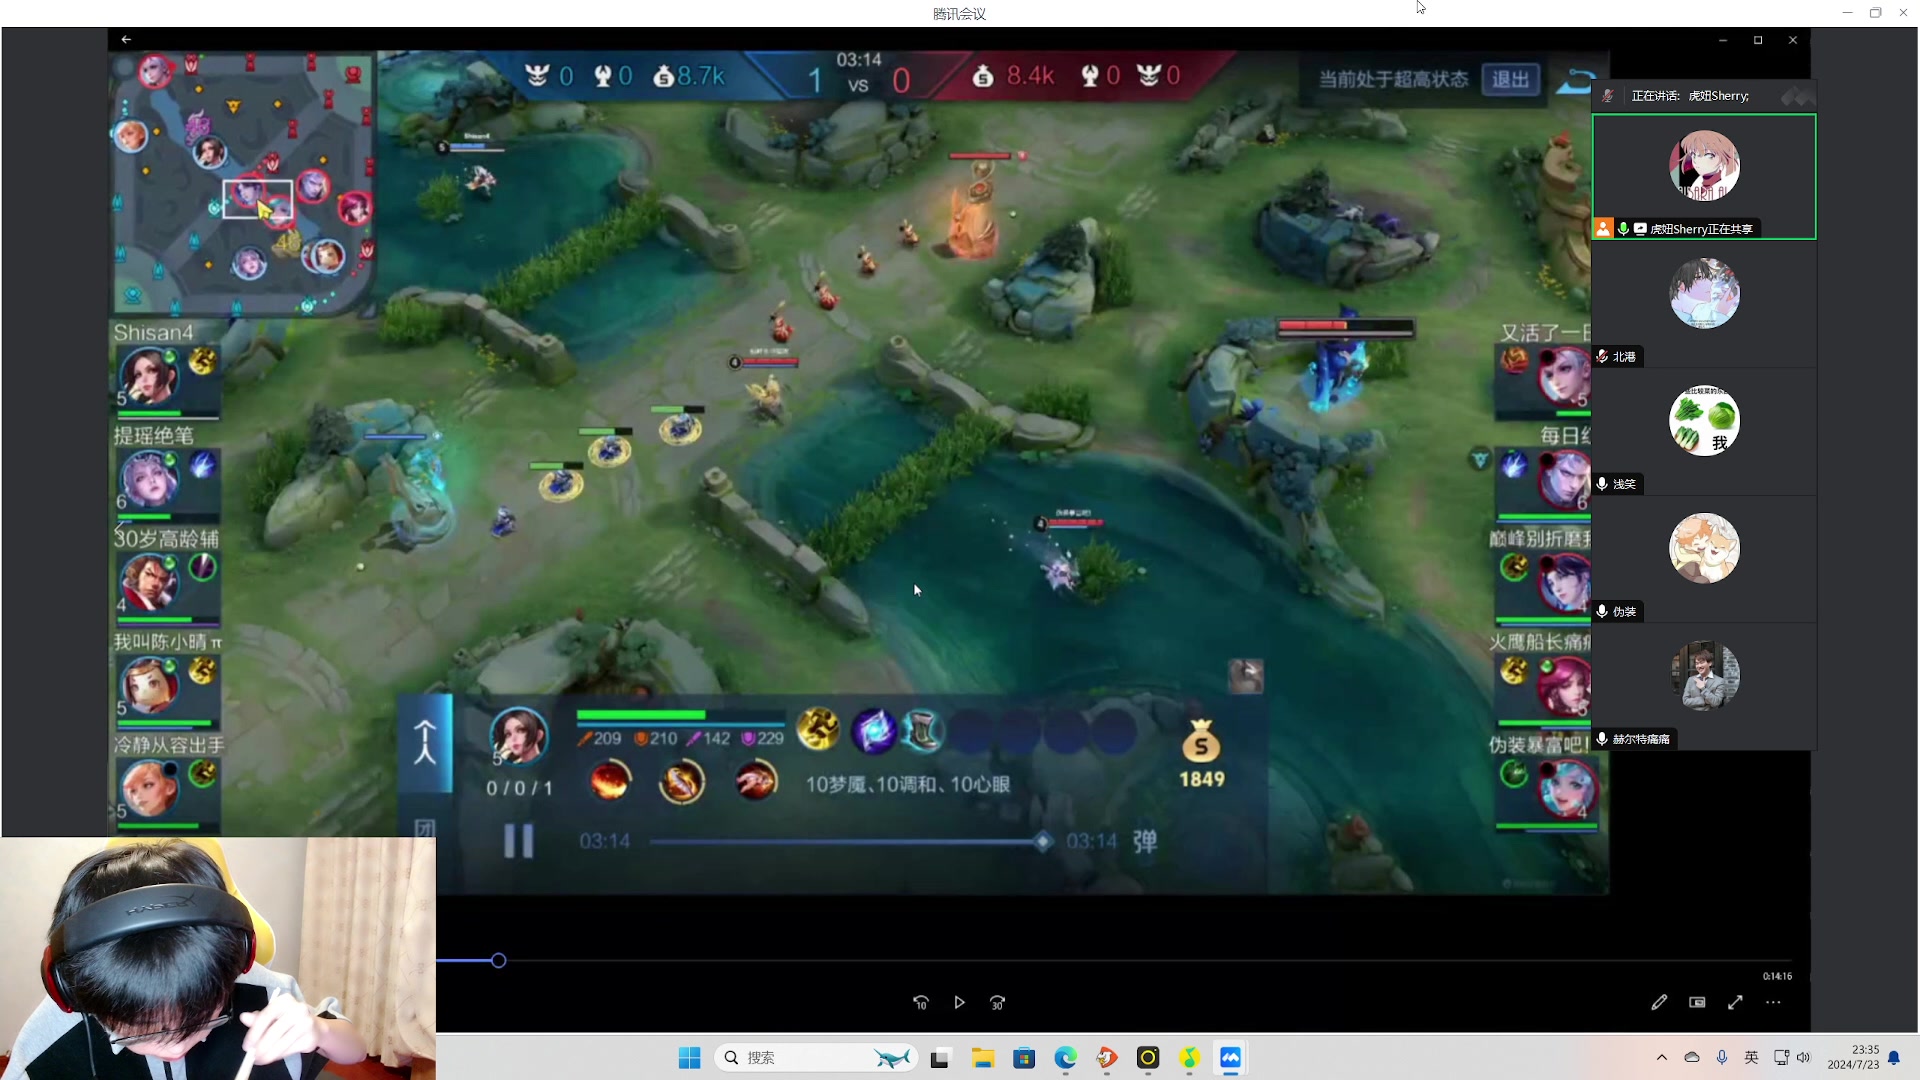Expand hidden system tray icons chevron
This screenshot has height=1080, width=1920.
pyautogui.click(x=1661, y=1058)
